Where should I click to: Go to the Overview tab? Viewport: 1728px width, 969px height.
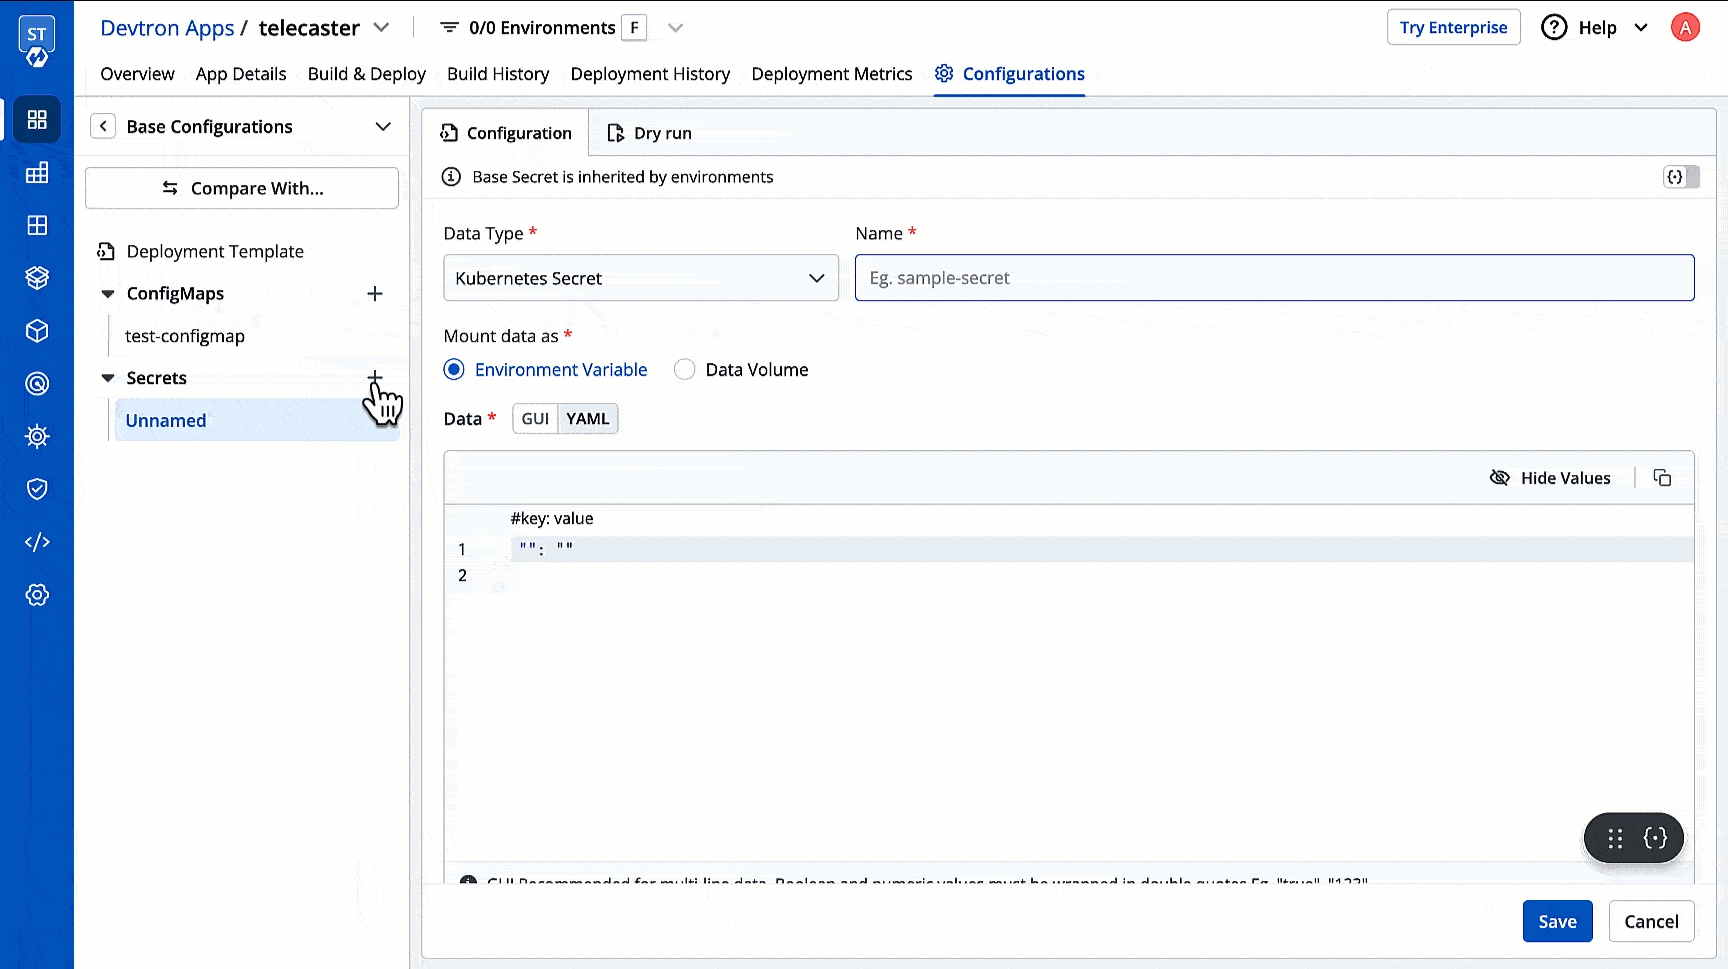tap(137, 74)
